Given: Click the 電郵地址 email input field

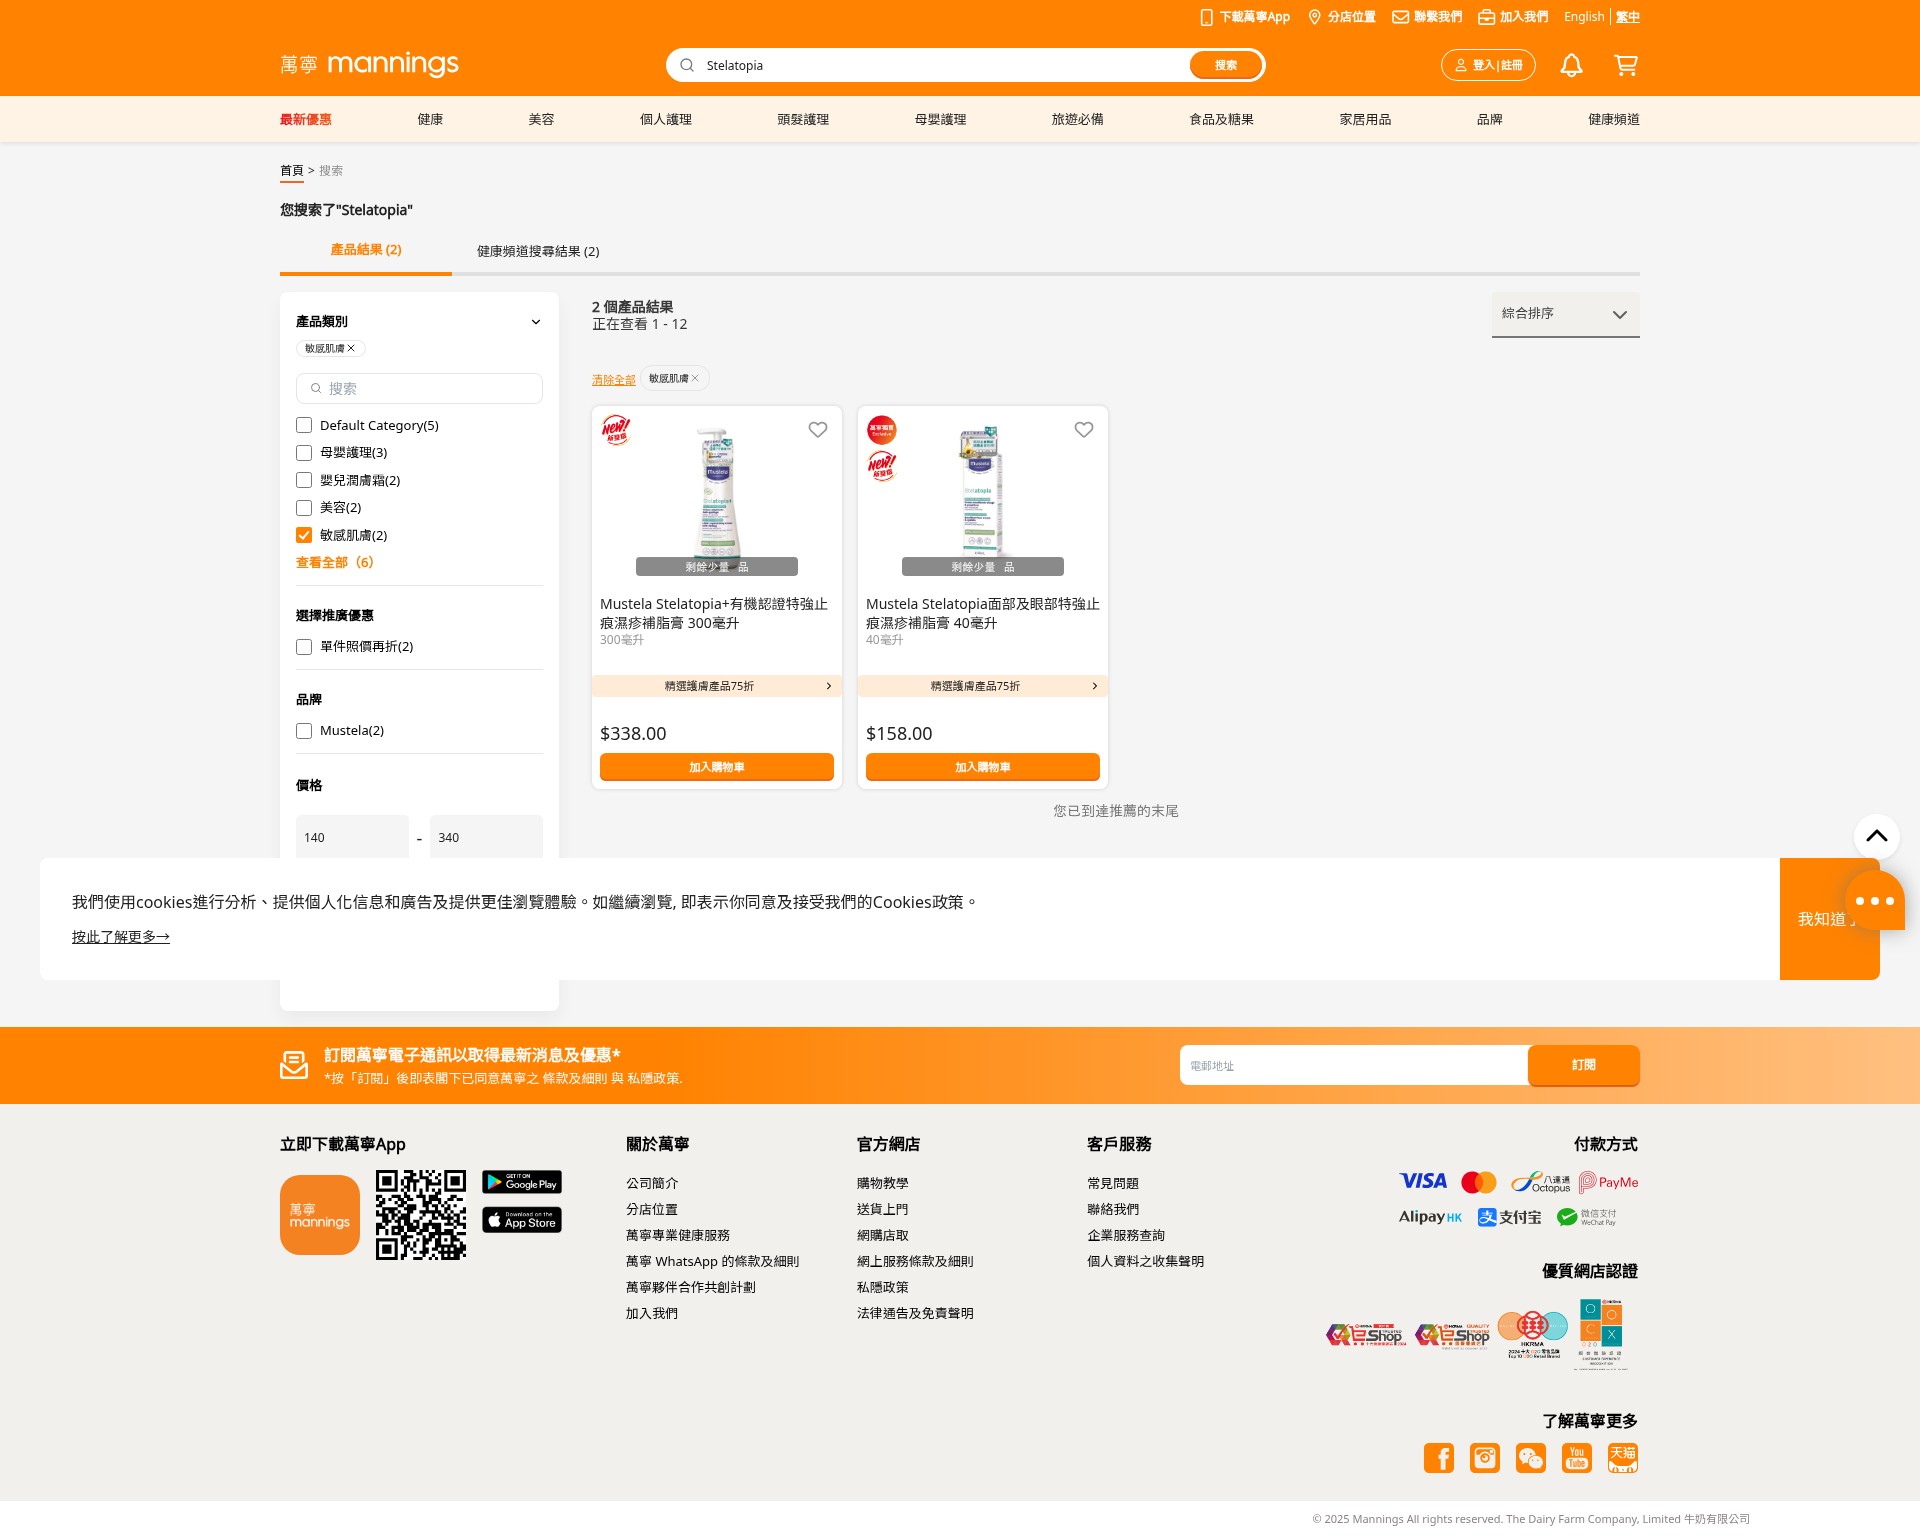Looking at the screenshot, I should pyautogui.click(x=1354, y=1065).
